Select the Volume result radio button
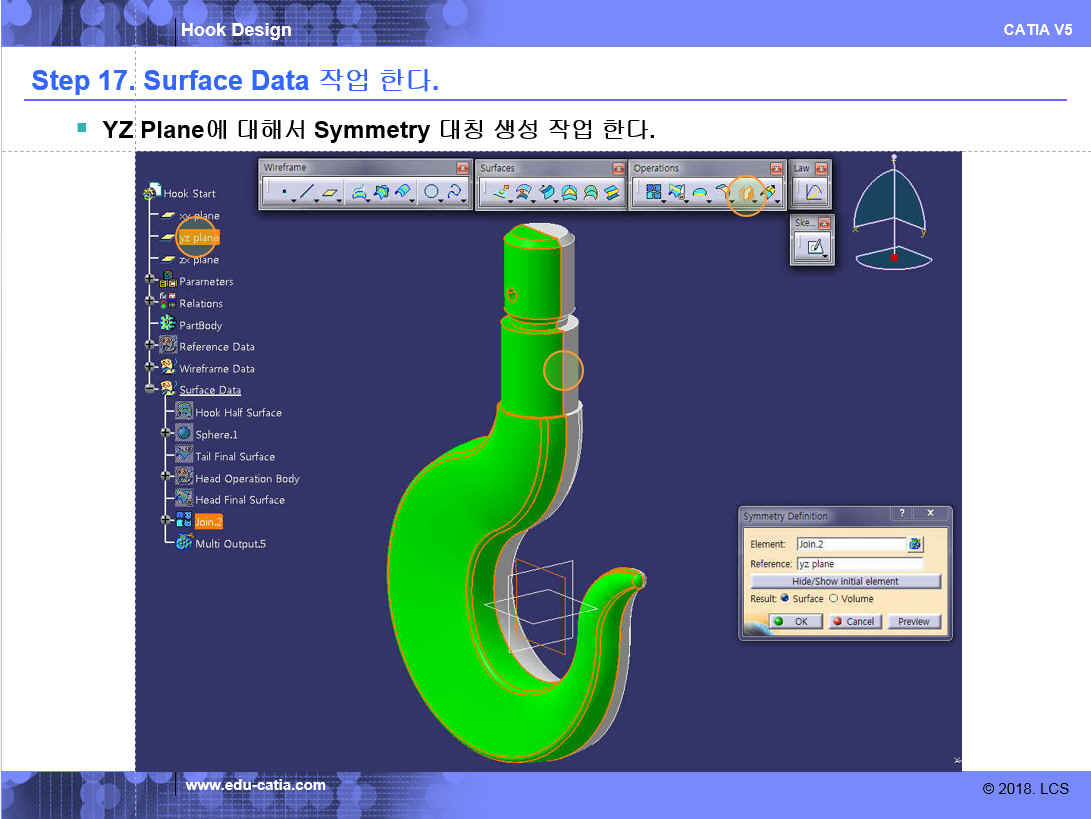The height and width of the screenshot is (819, 1091). tap(833, 599)
